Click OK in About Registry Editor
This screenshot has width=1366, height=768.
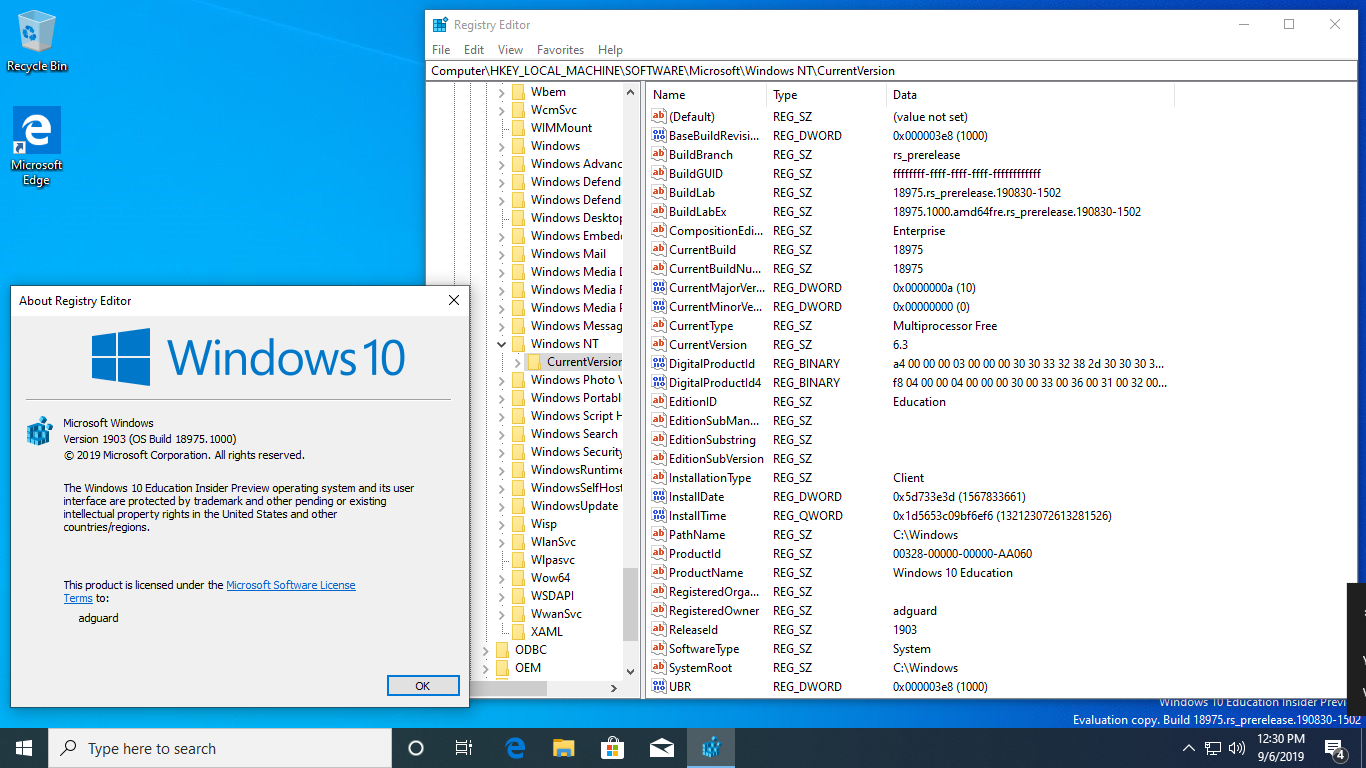(x=423, y=685)
